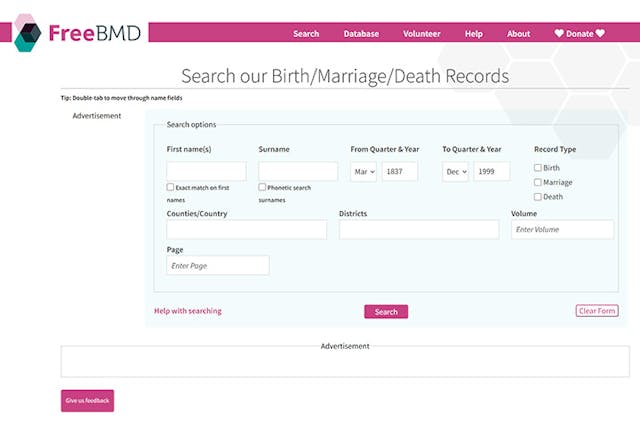Open the Help with searching link

pyautogui.click(x=188, y=311)
